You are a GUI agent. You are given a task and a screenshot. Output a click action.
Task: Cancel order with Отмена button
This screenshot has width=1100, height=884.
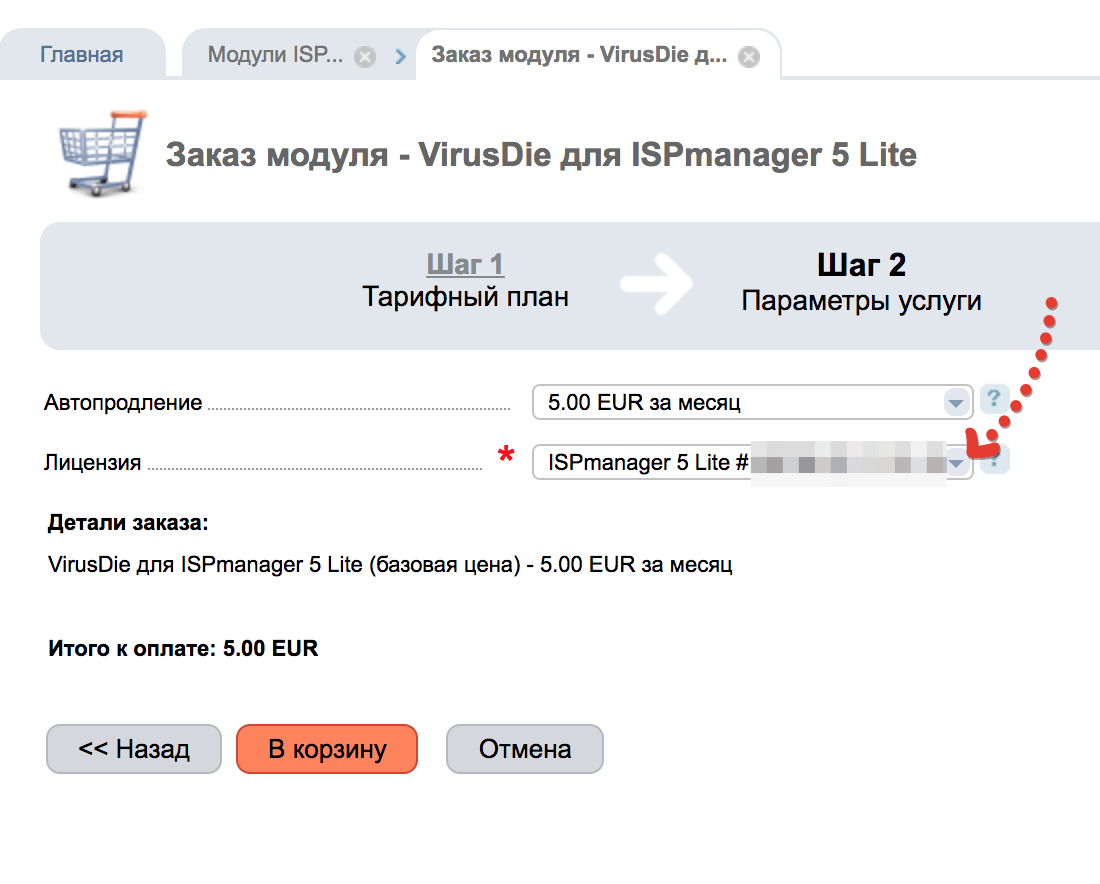524,749
